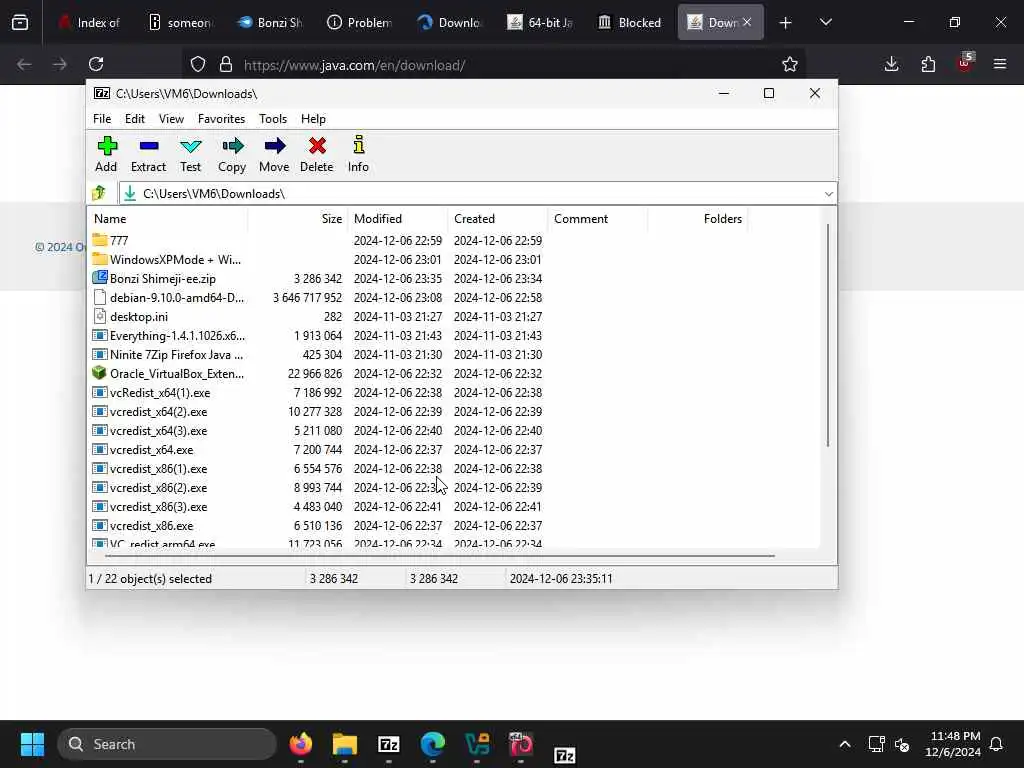This screenshot has width=1024, height=768.
Task: Select vcredist_x86(3).exe in the list
Action: click(x=159, y=506)
